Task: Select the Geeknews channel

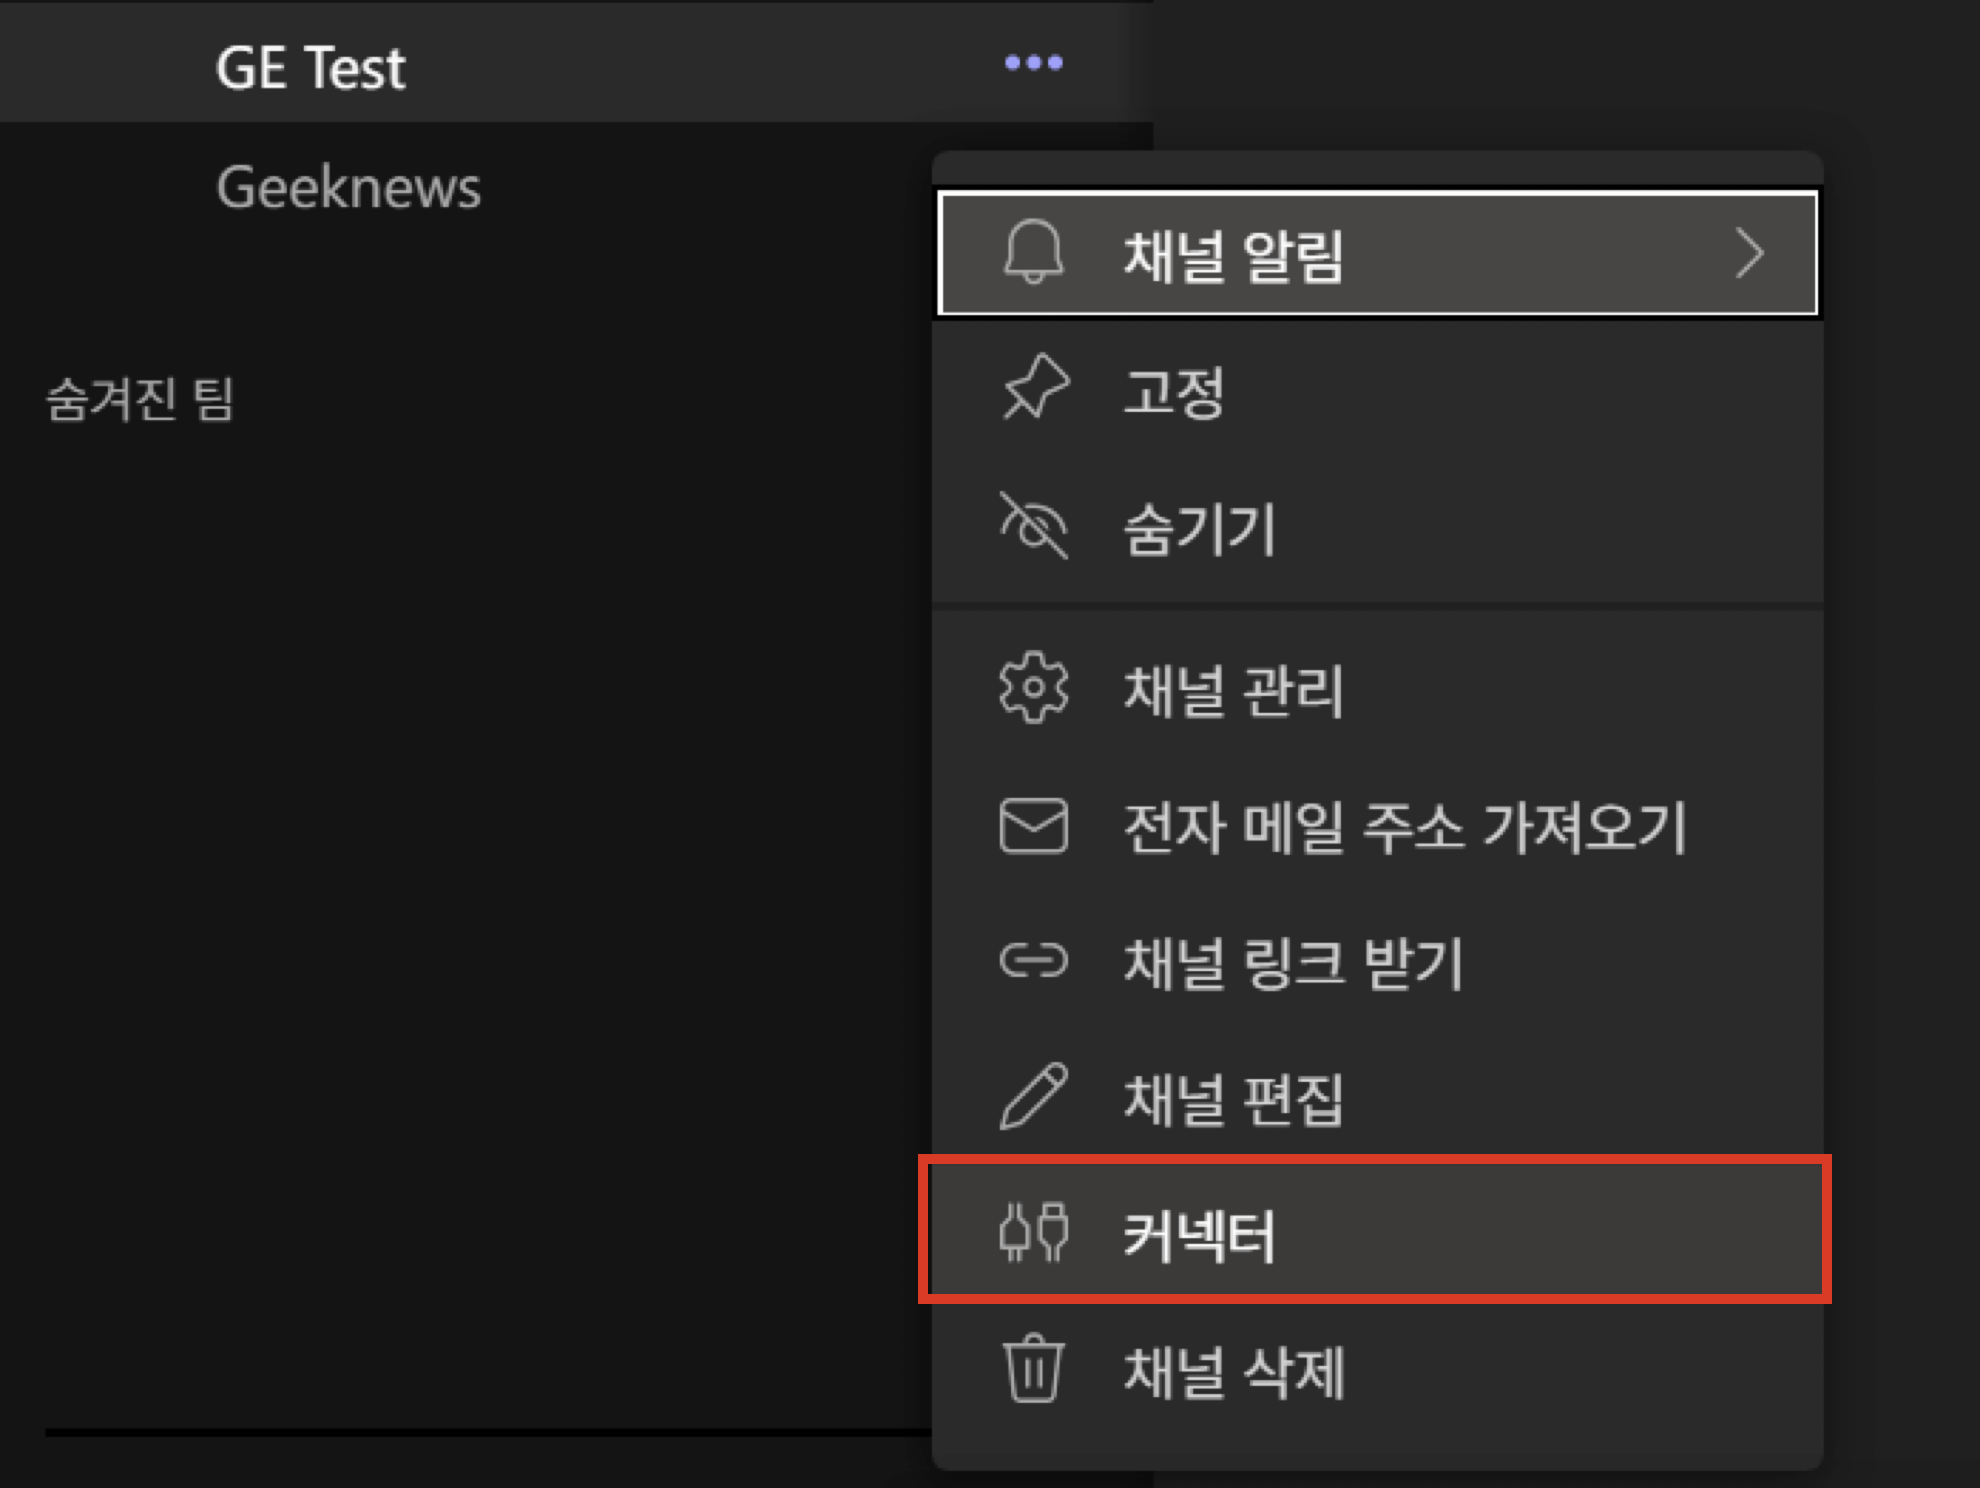Action: pyautogui.click(x=348, y=187)
